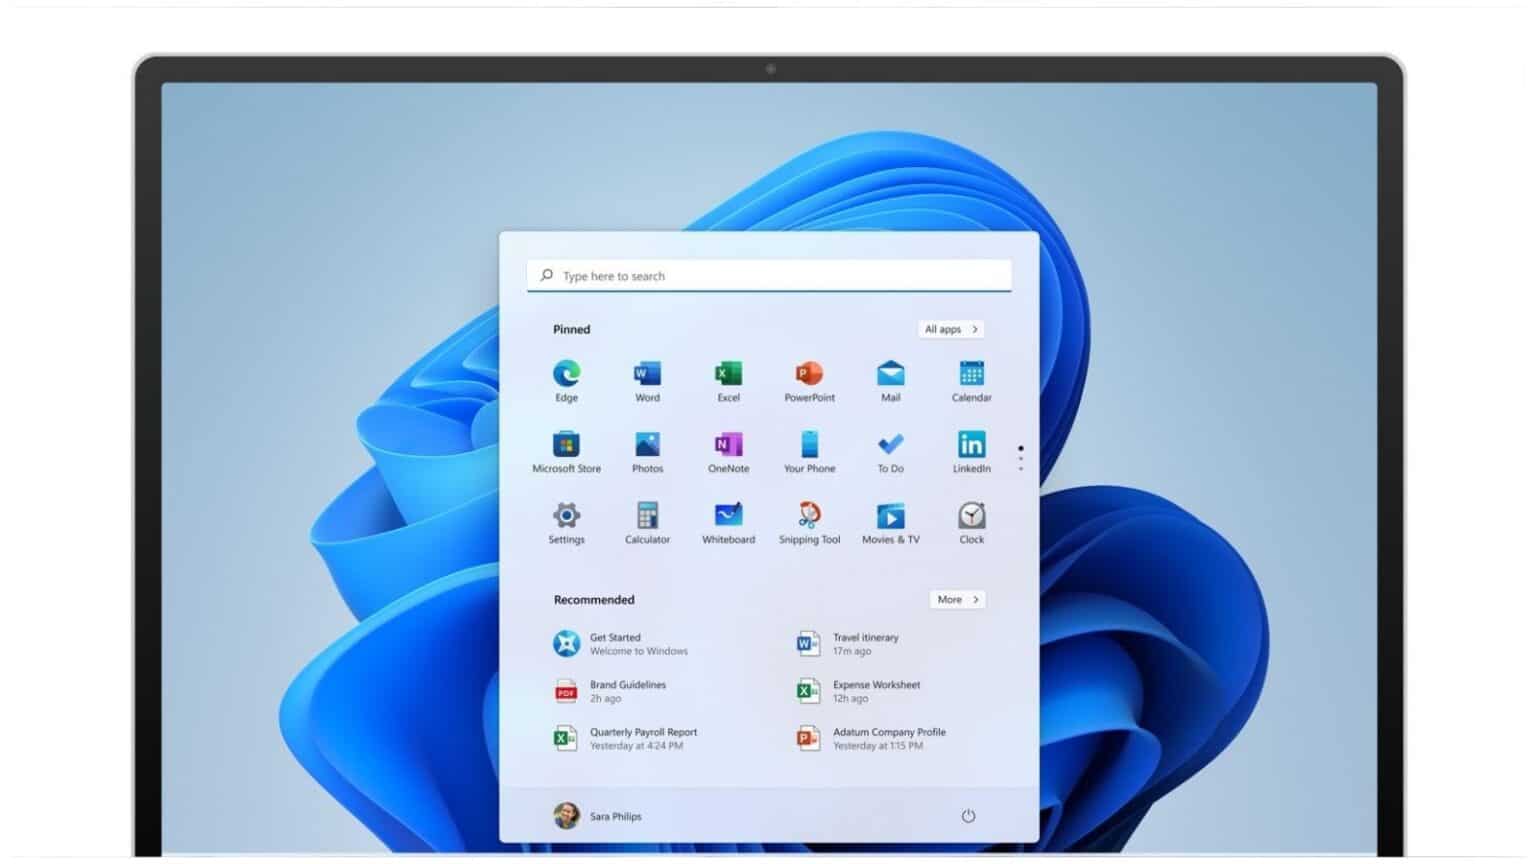Open the Mail app

click(x=890, y=381)
